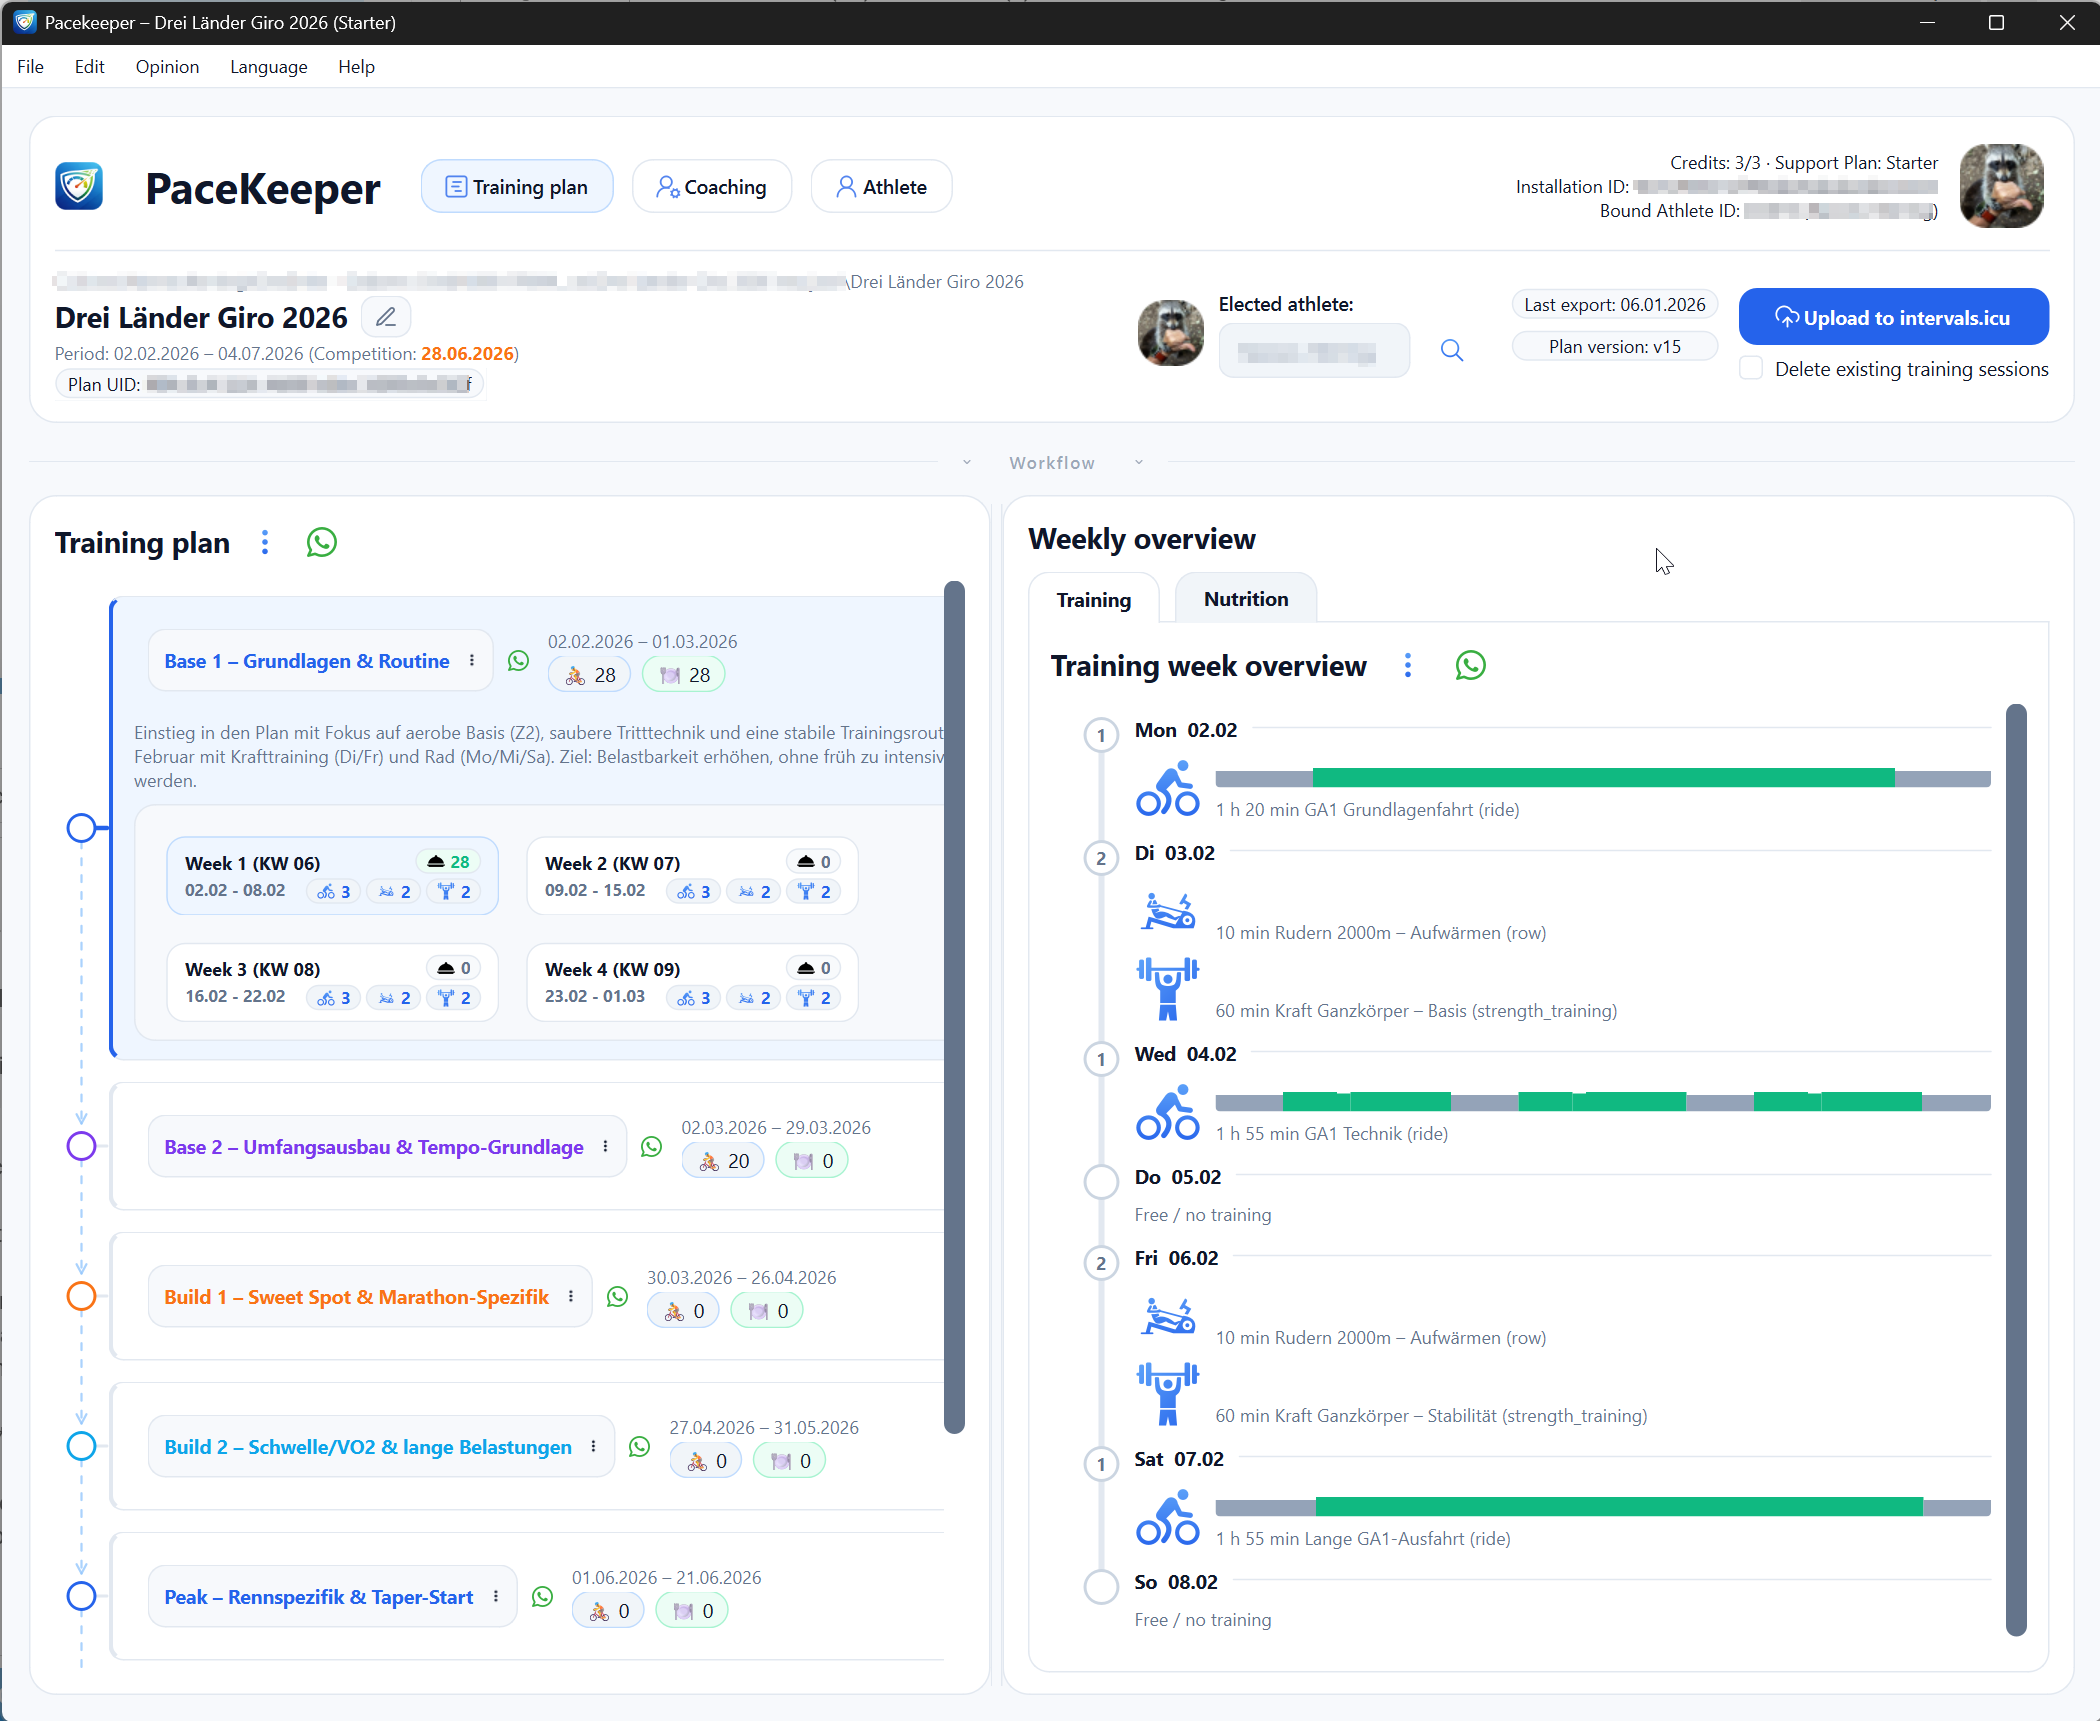Image resolution: width=2100 pixels, height=1721 pixels.
Task: Select the Build 1 phase timeline circle
Action: point(81,1296)
